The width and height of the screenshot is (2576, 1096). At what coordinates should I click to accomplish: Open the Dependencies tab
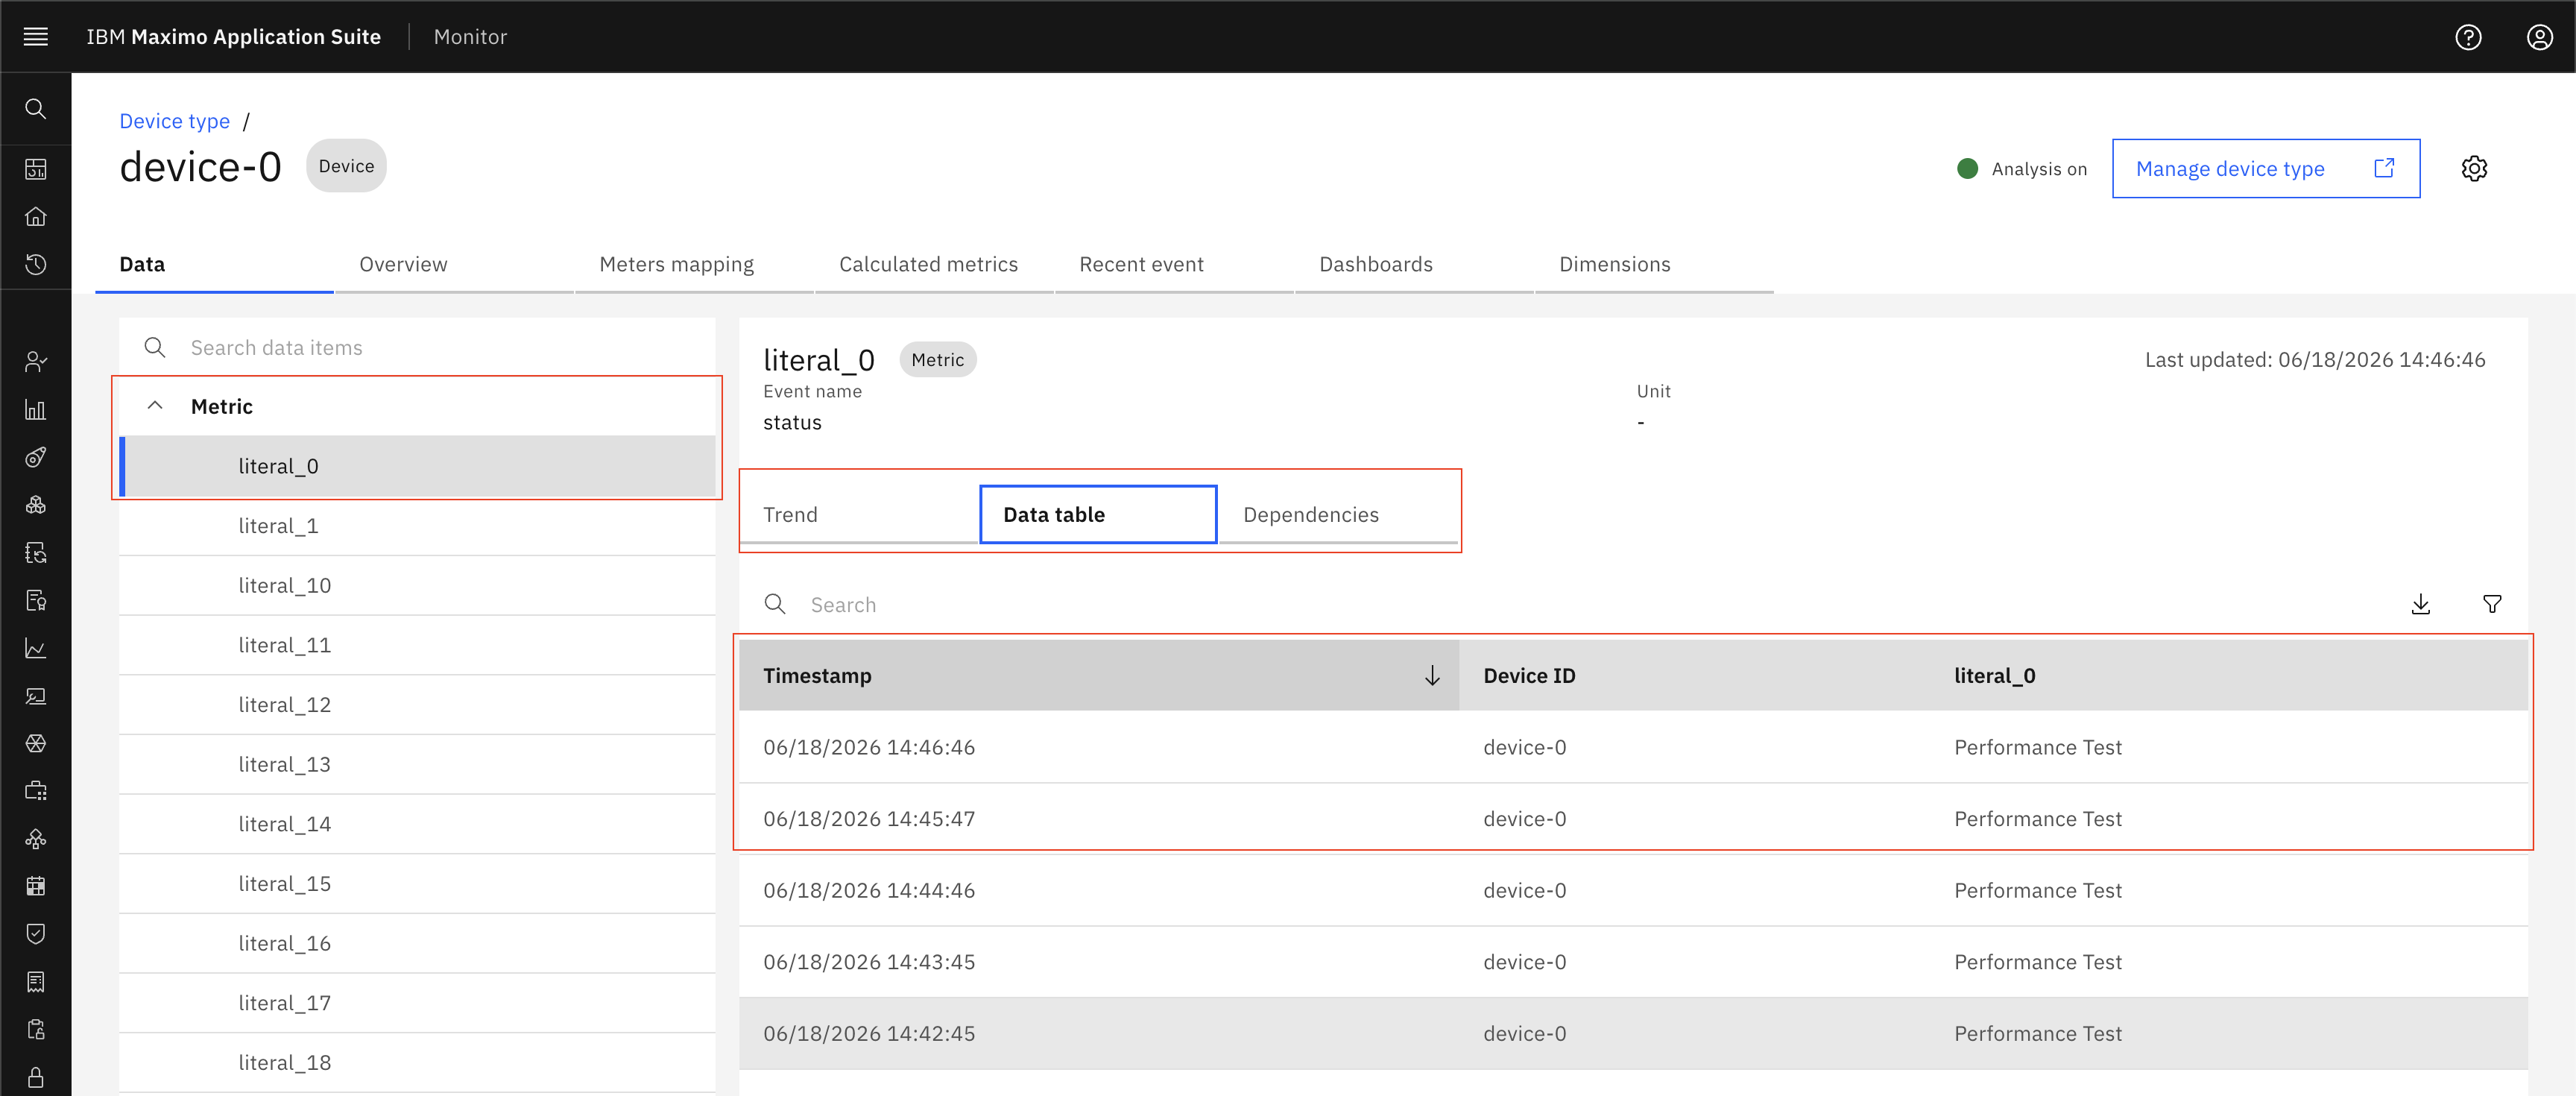point(1338,514)
